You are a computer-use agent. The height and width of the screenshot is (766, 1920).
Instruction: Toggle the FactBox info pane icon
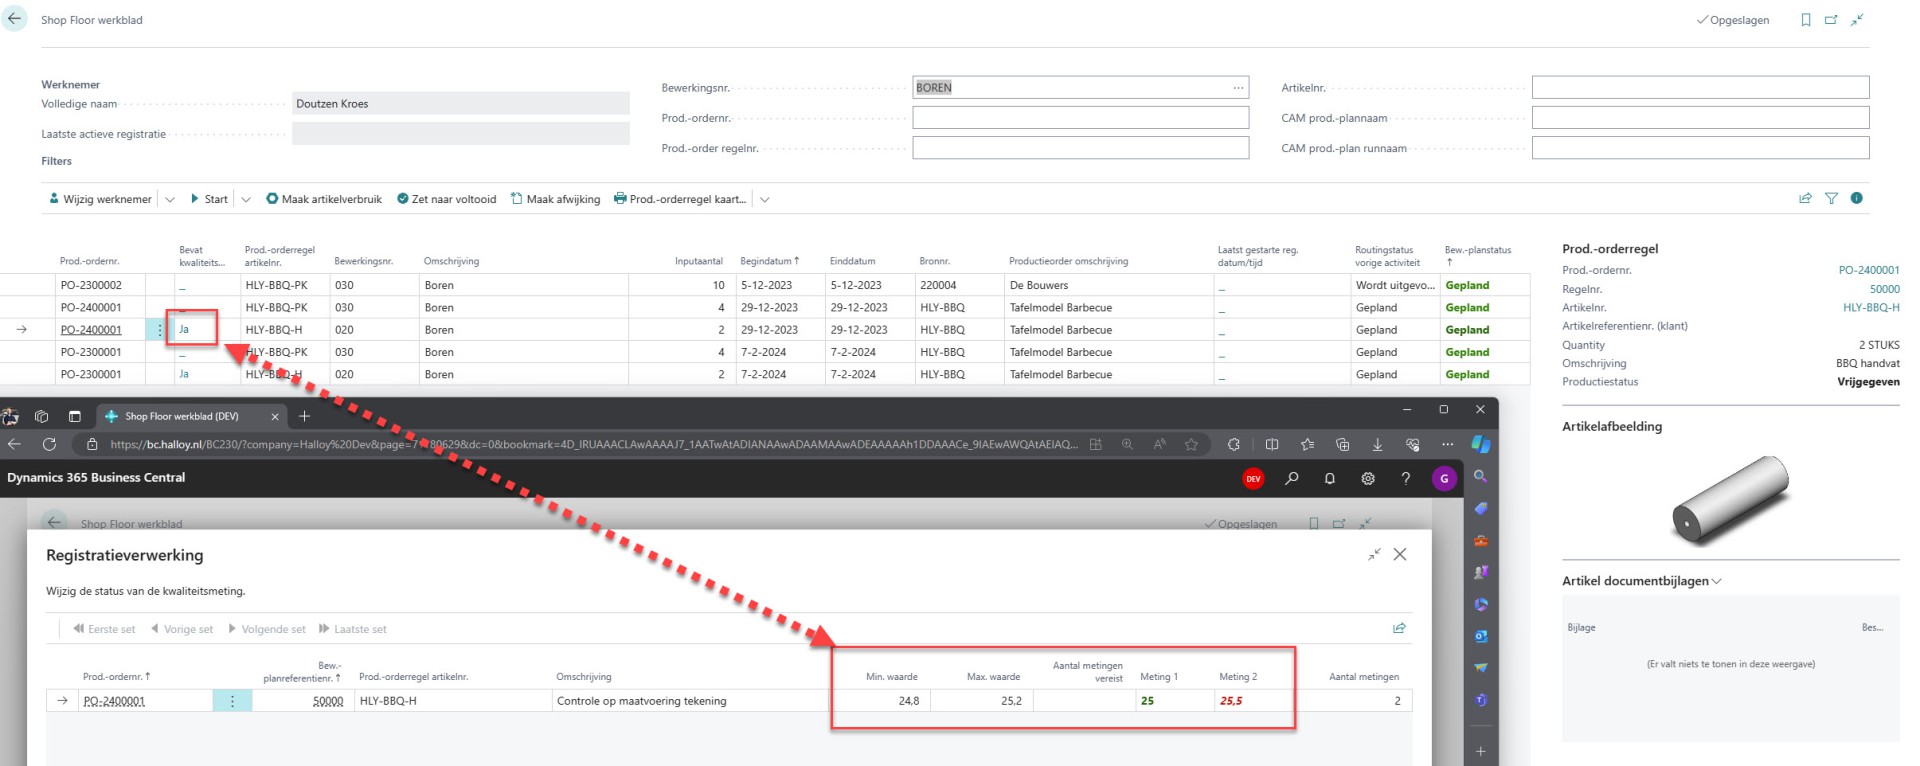click(1857, 198)
